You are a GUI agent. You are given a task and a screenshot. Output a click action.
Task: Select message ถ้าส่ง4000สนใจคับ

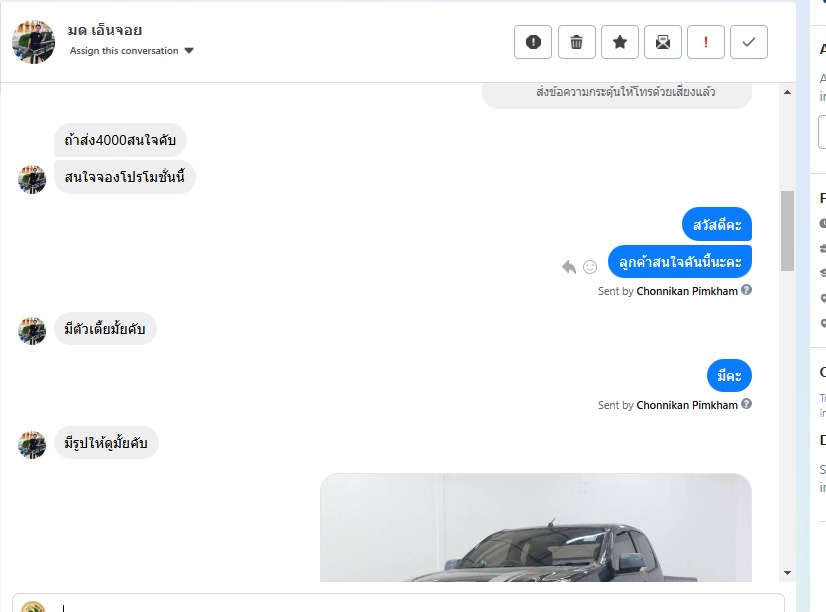coord(120,140)
